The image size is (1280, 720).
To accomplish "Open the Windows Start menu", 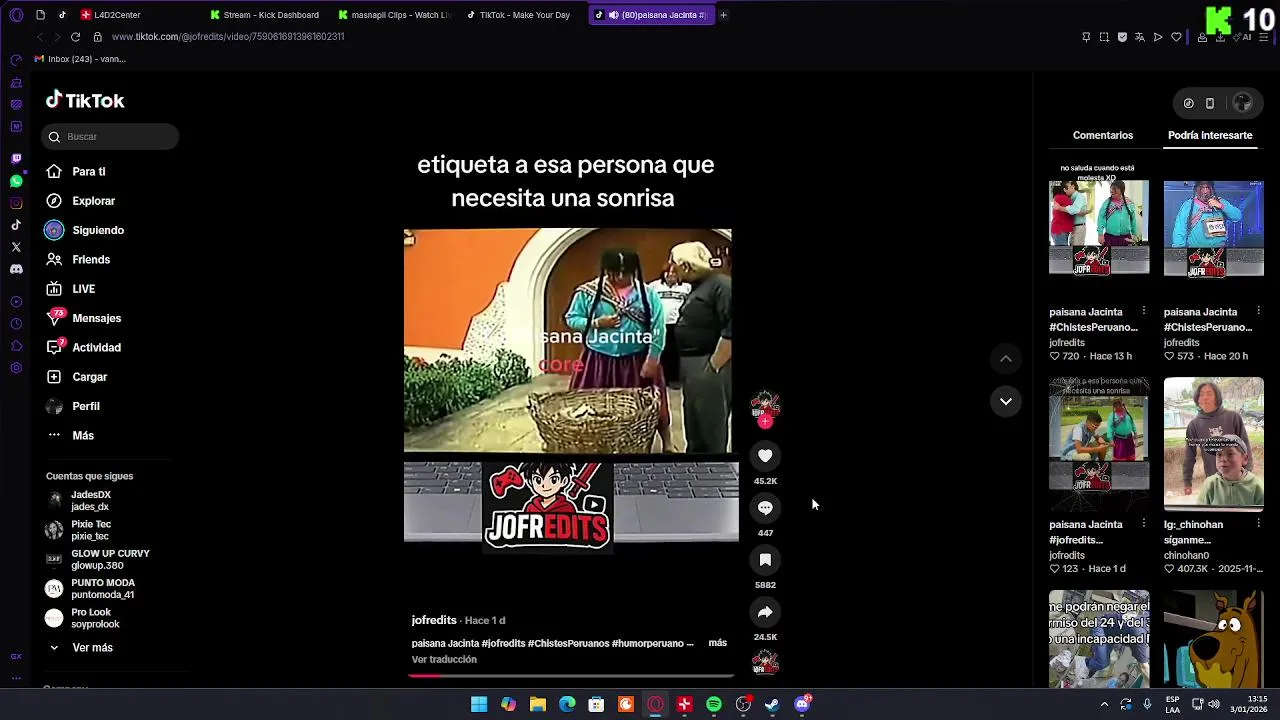I will 479,705.
